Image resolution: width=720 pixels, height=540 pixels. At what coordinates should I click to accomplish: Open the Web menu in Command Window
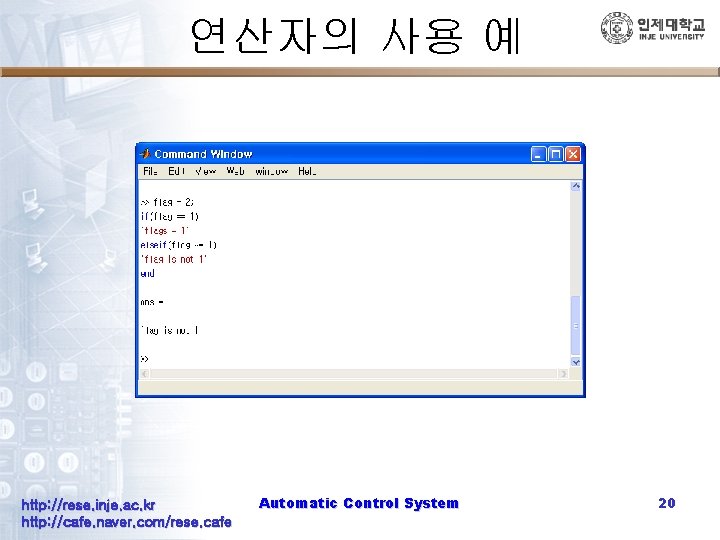(x=235, y=171)
